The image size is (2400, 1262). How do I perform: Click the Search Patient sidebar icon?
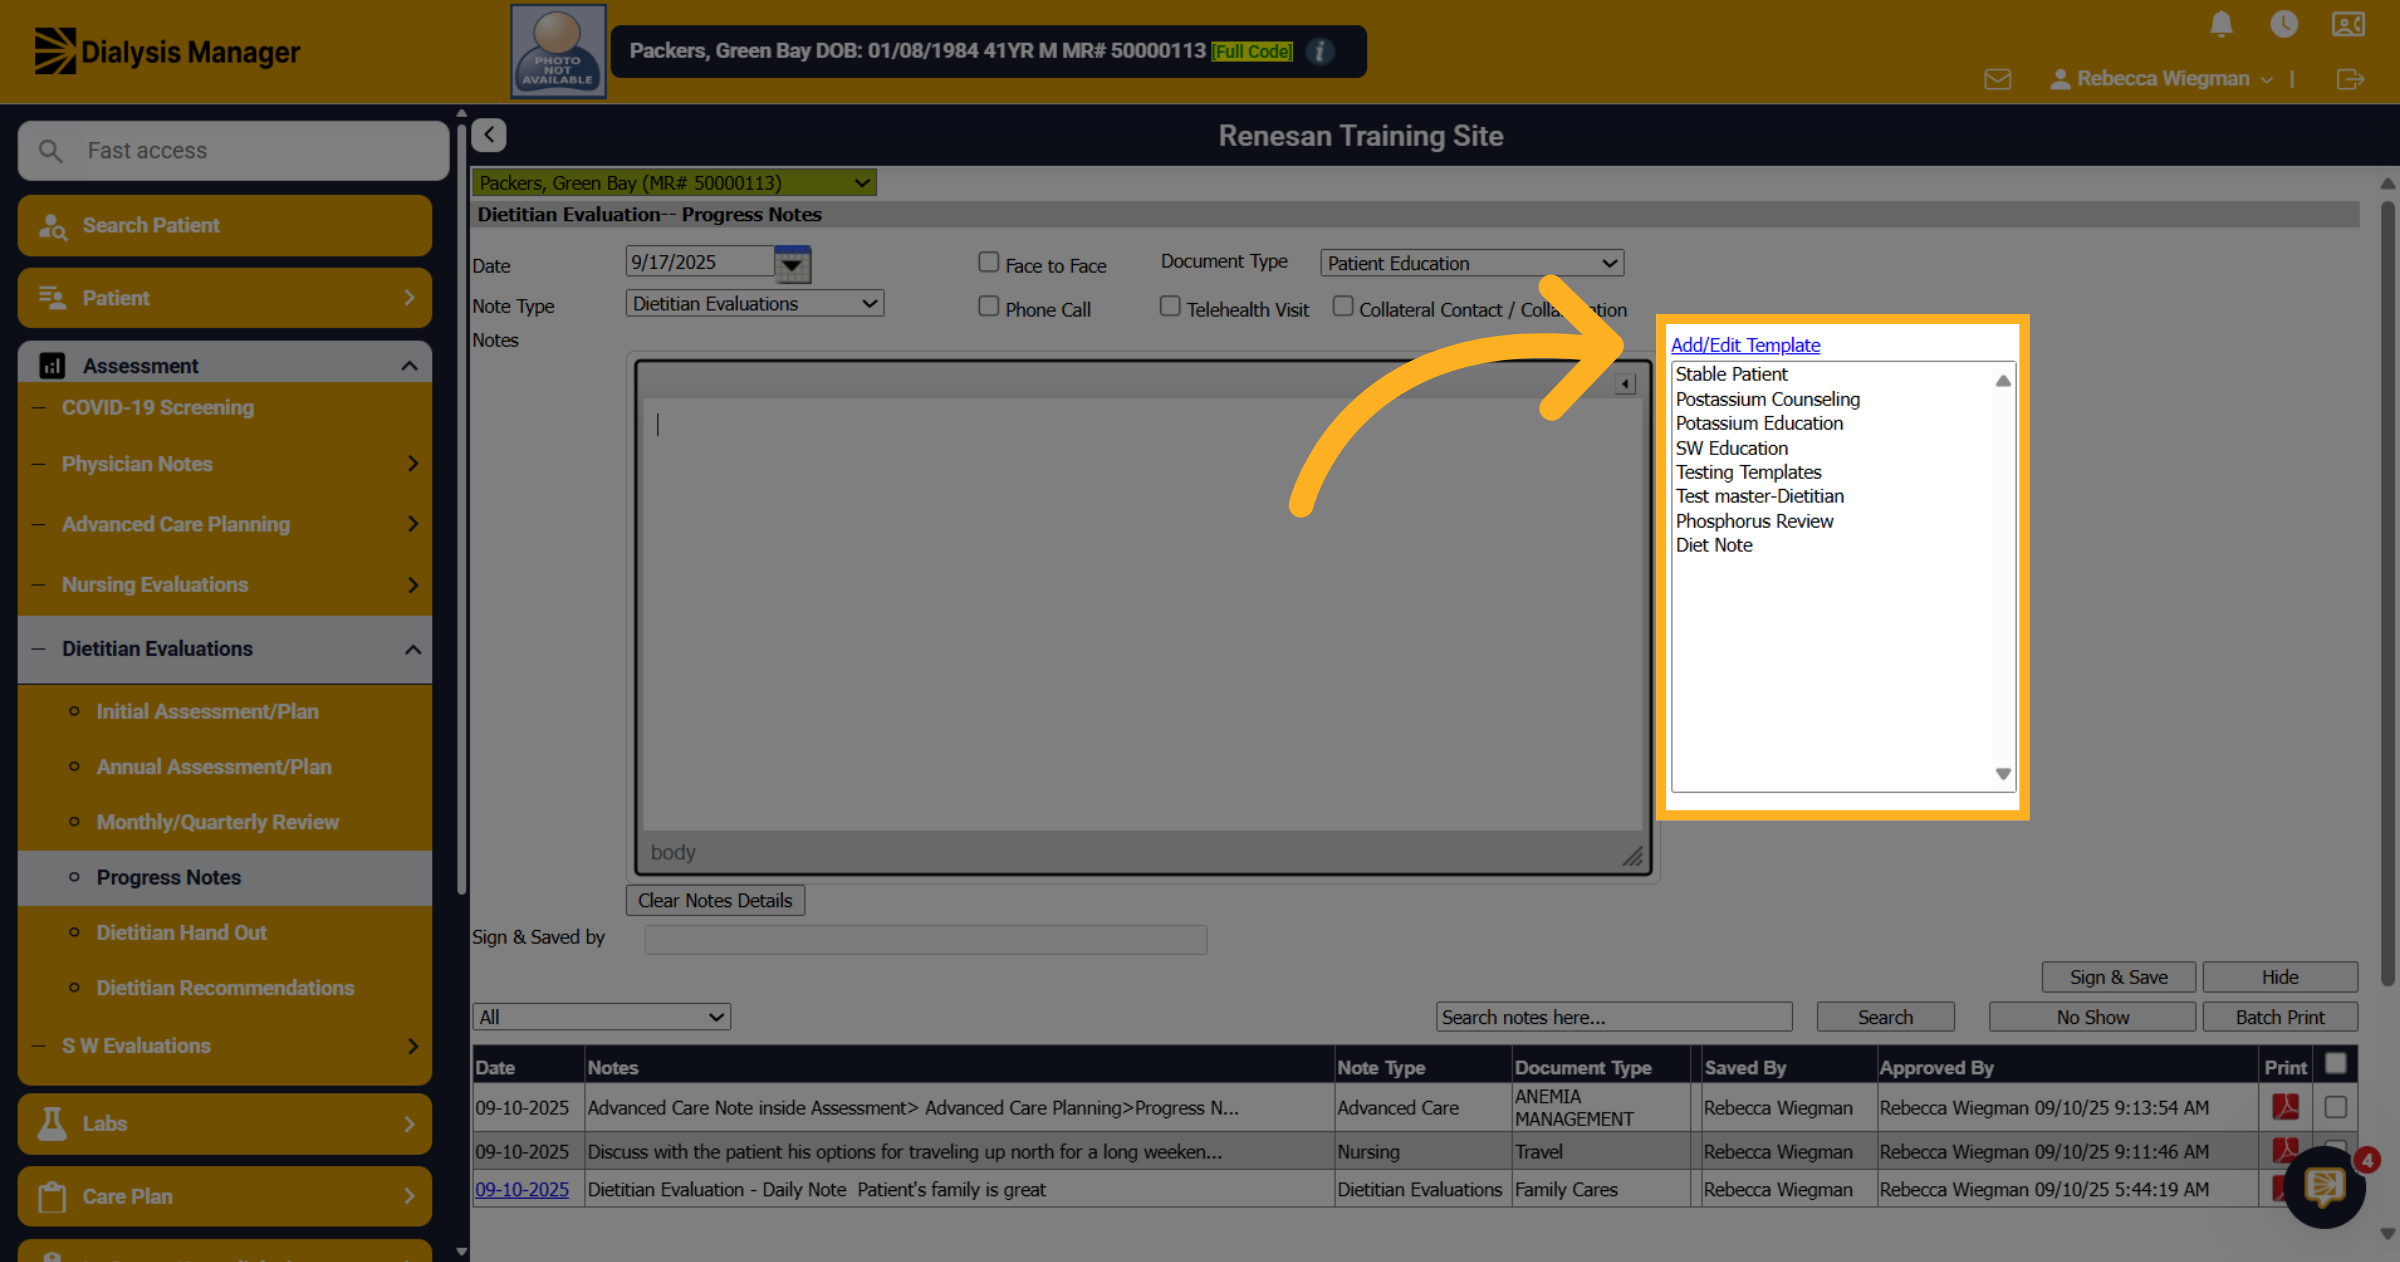tap(52, 226)
